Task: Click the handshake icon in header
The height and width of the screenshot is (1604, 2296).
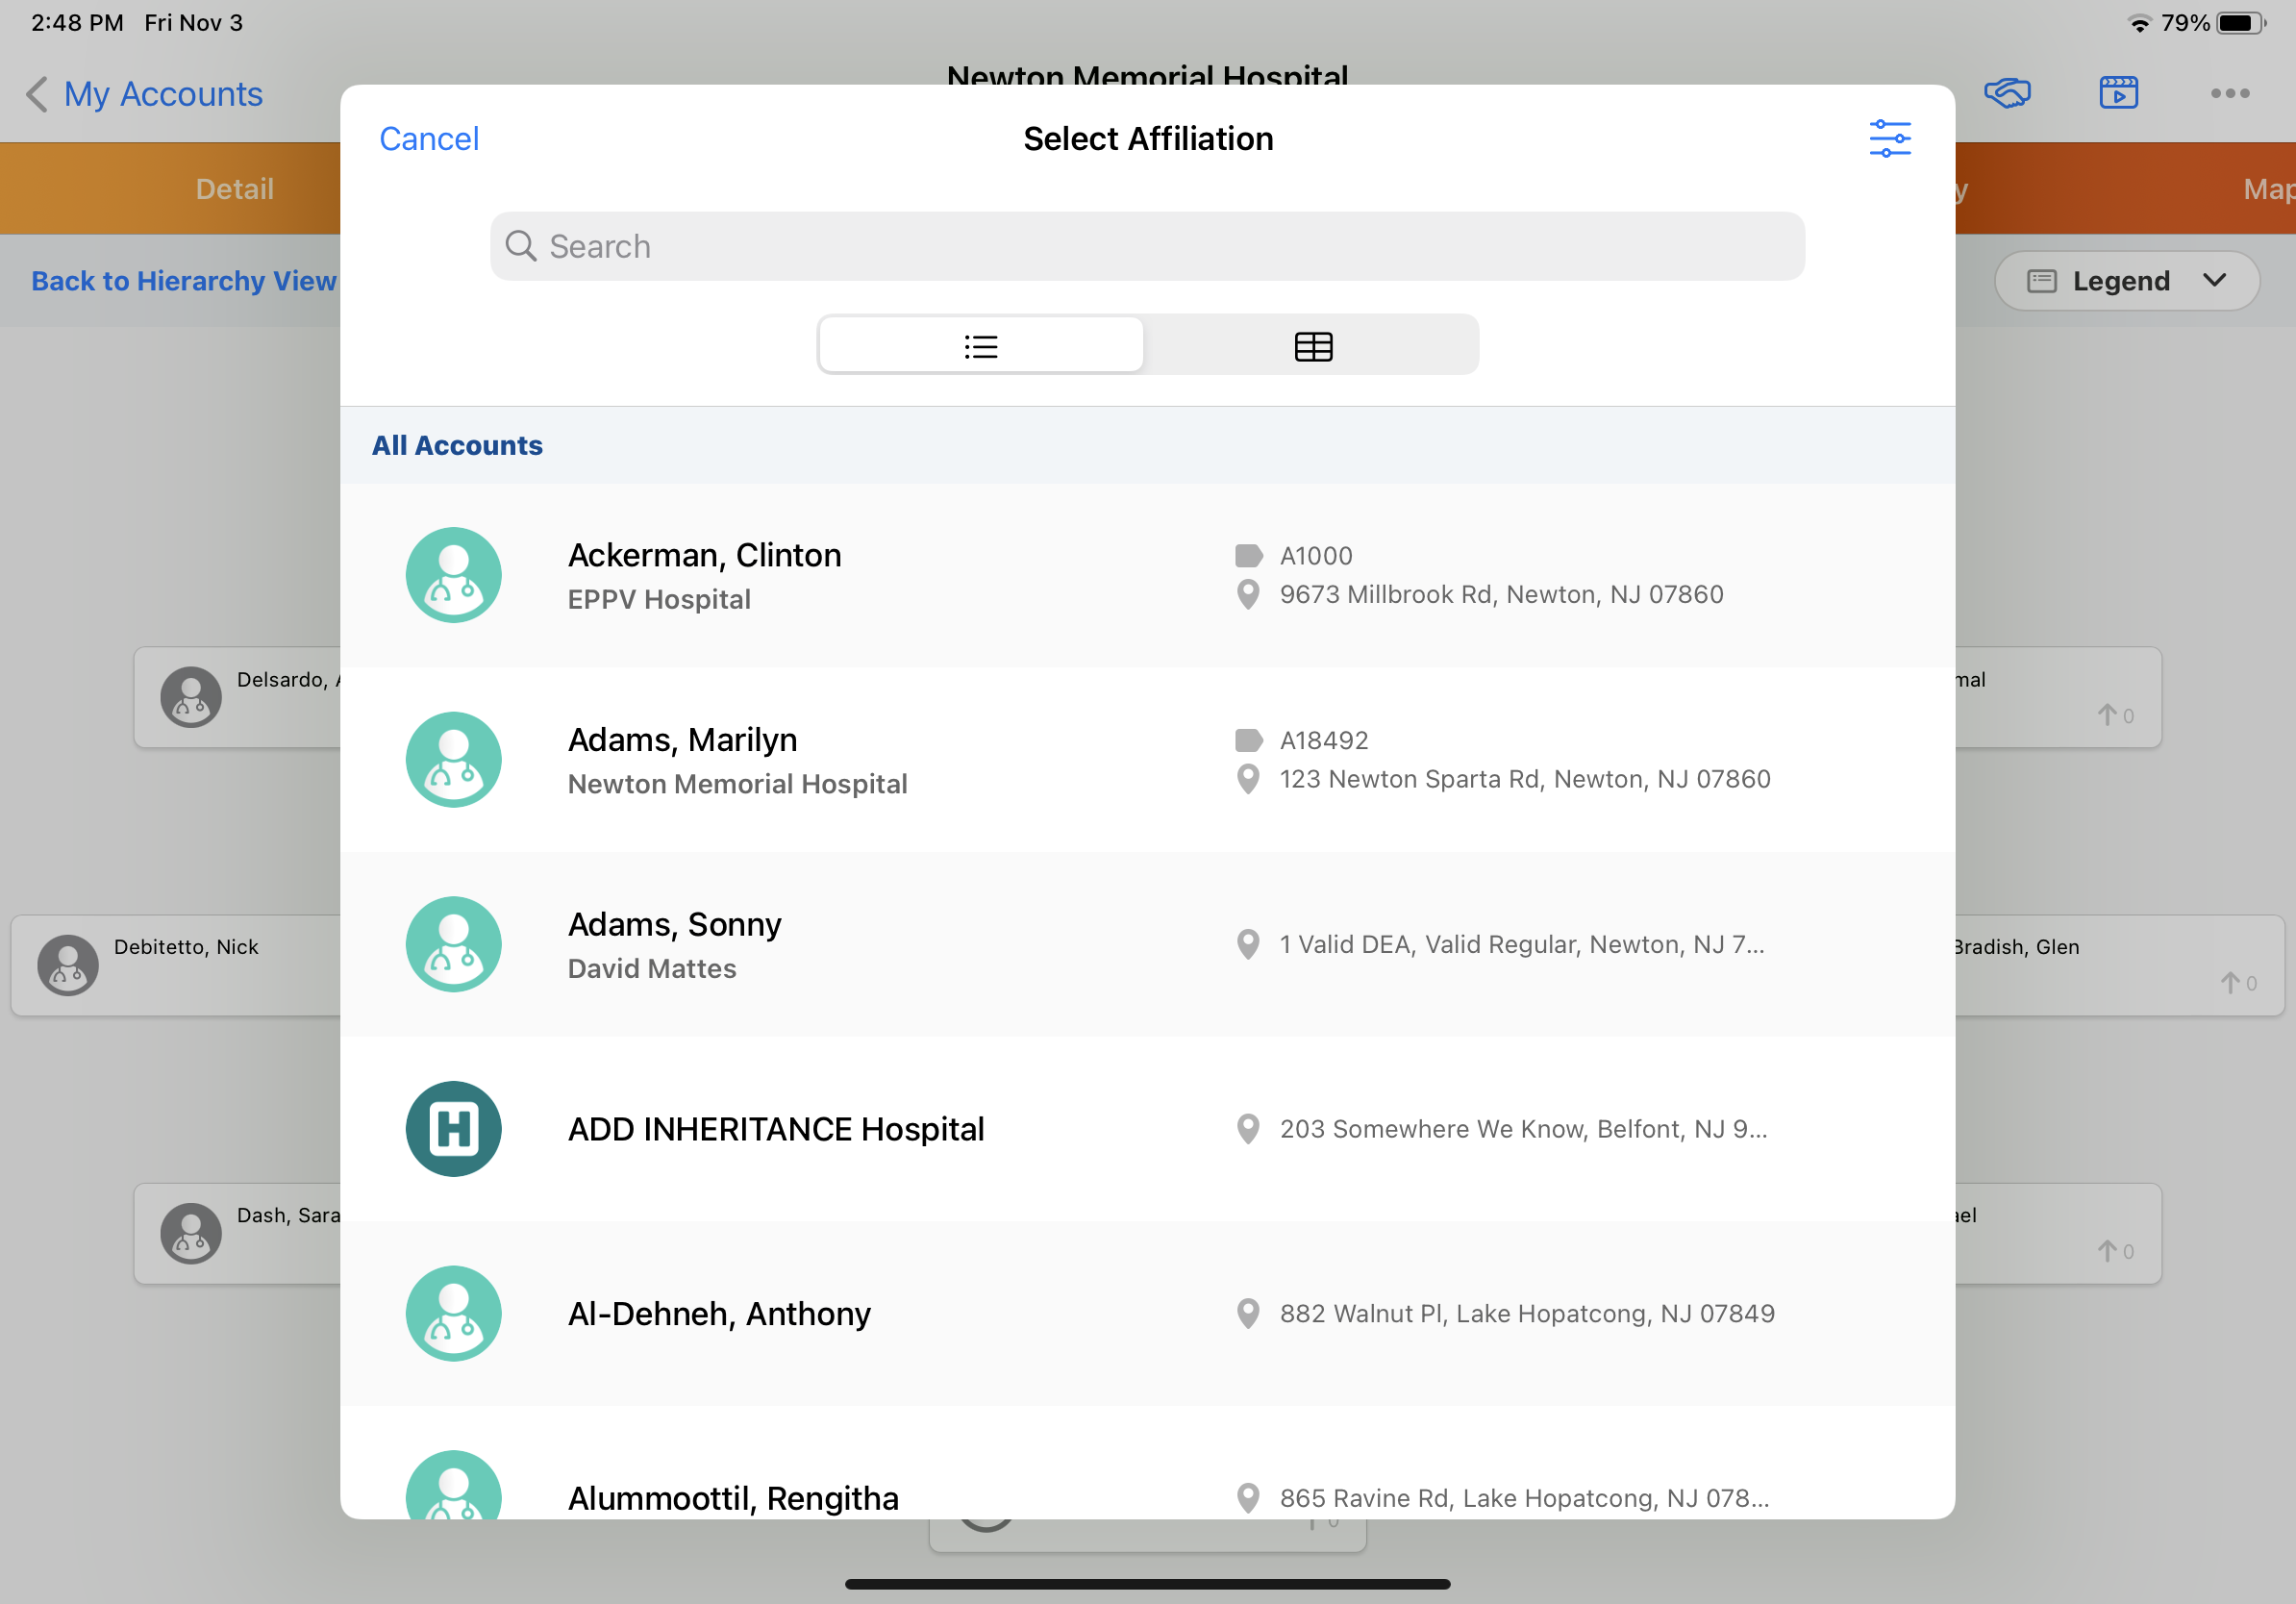Action: (2007, 93)
